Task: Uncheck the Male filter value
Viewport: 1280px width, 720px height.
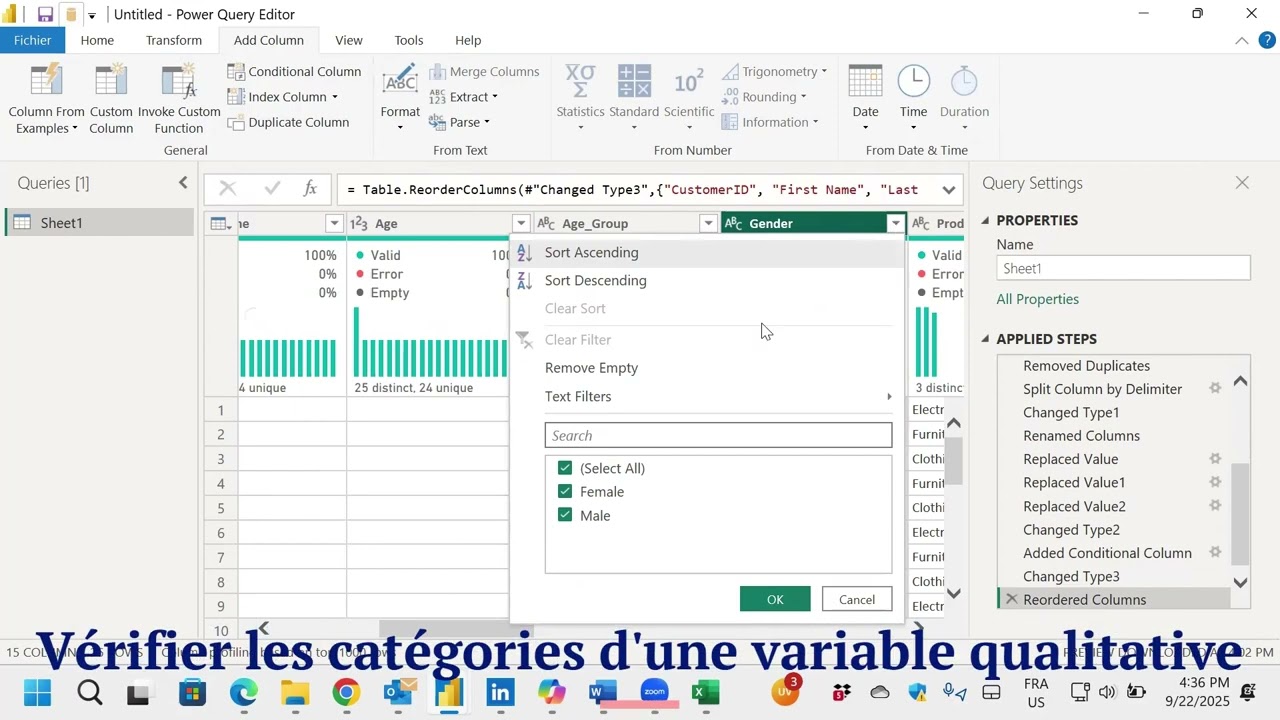Action: (x=565, y=515)
